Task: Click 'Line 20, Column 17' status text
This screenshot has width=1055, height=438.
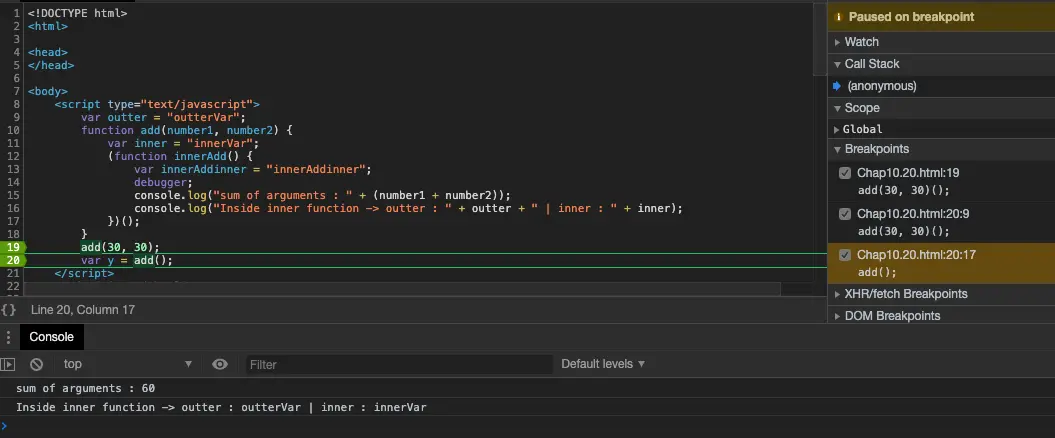Action: tap(83, 309)
